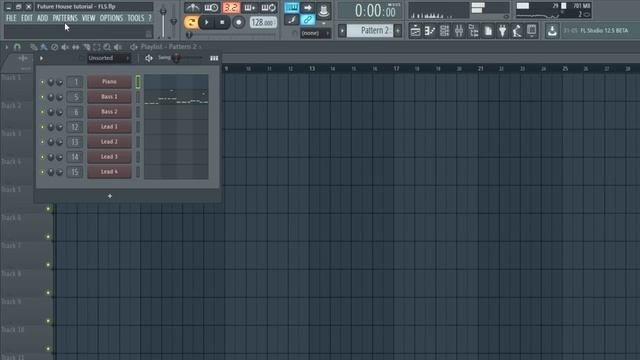Select the Lead 1 channel button

(109, 127)
